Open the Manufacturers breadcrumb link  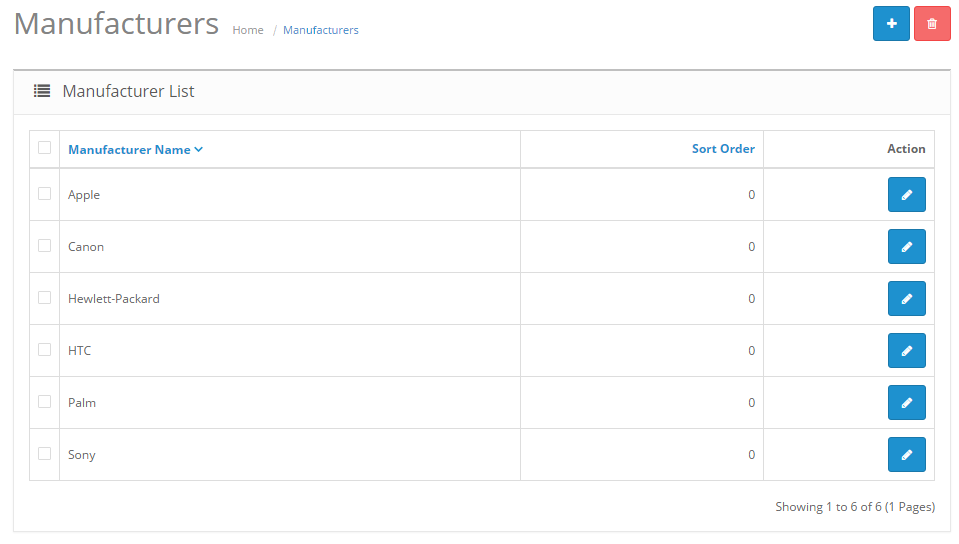(320, 30)
